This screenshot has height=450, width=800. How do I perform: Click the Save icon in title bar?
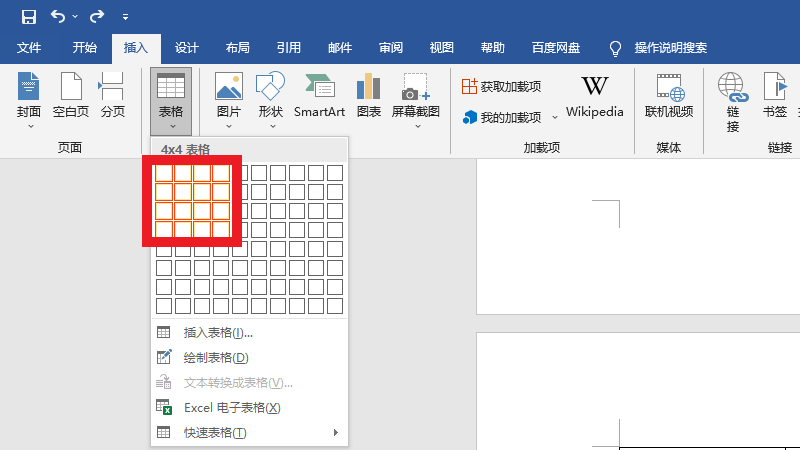pos(28,16)
